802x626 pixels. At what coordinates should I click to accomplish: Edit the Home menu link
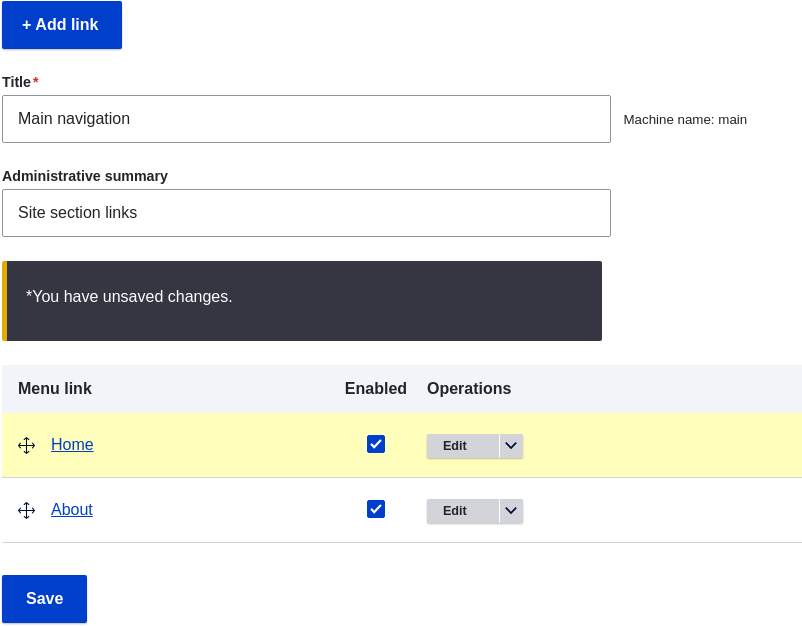pyautogui.click(x=462, y=446)
